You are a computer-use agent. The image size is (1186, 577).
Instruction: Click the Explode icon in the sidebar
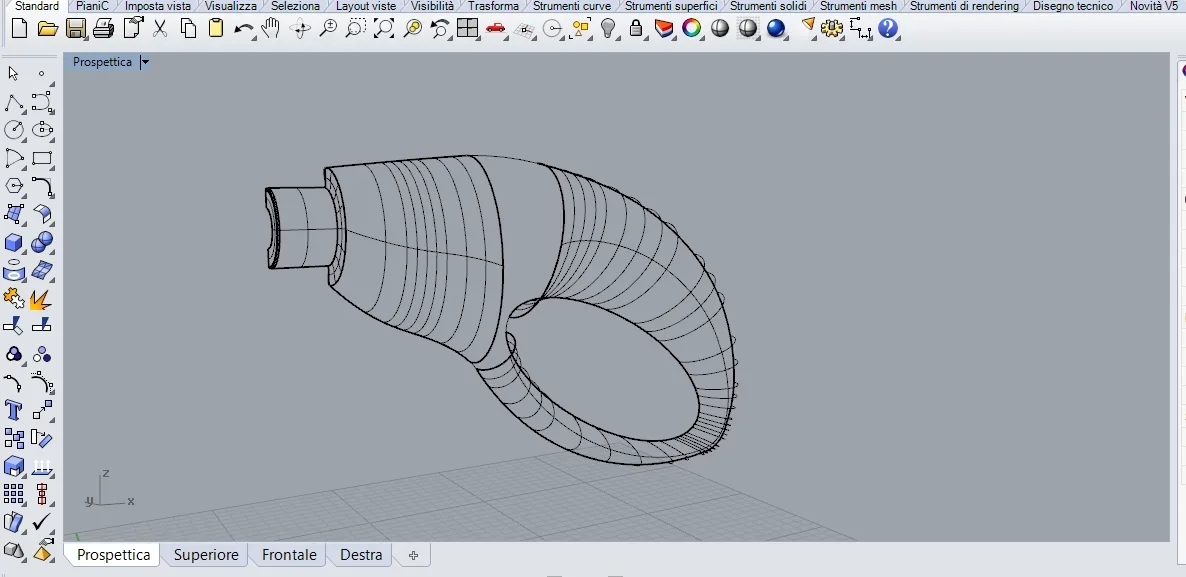coord(41,299)
